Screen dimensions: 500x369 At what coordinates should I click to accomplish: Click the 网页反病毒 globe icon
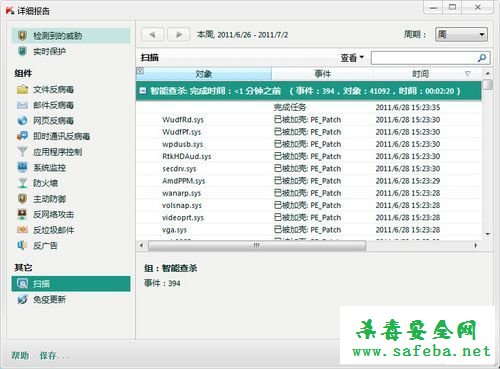[x=22, y=120]
